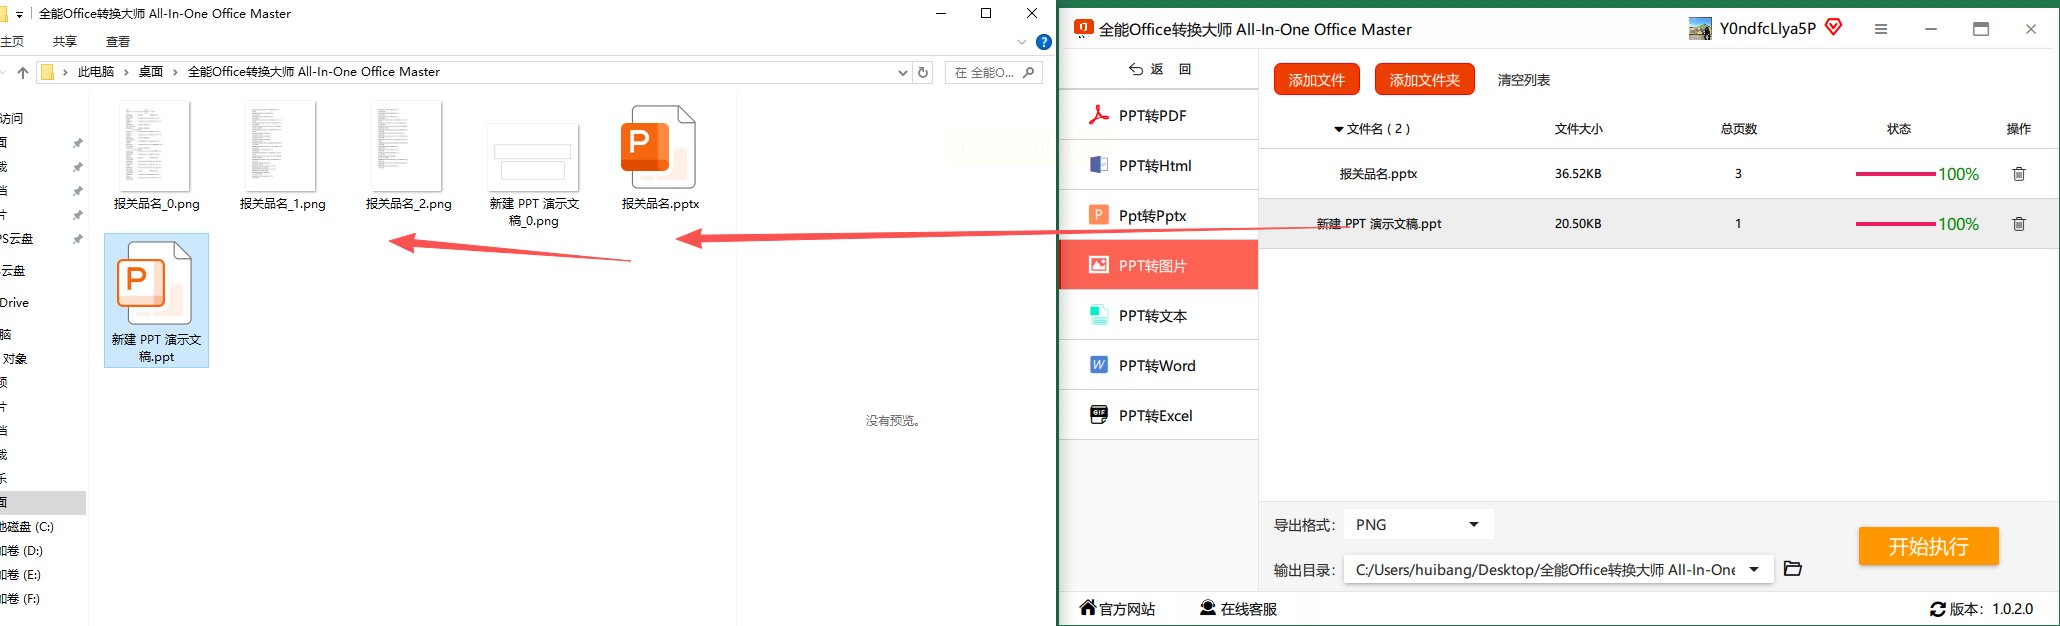Click Explorer up-one-level arrow
Image resolution: width=2060 pixels, height=626 pixels.
pos(23,72)
